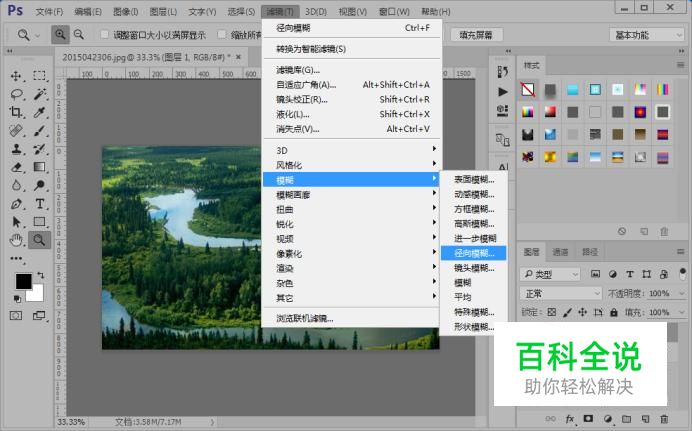This screenshot has height=431, width=692.
Task: Toggle pixel layer filter in Layers panel
Action: [595, 274]
